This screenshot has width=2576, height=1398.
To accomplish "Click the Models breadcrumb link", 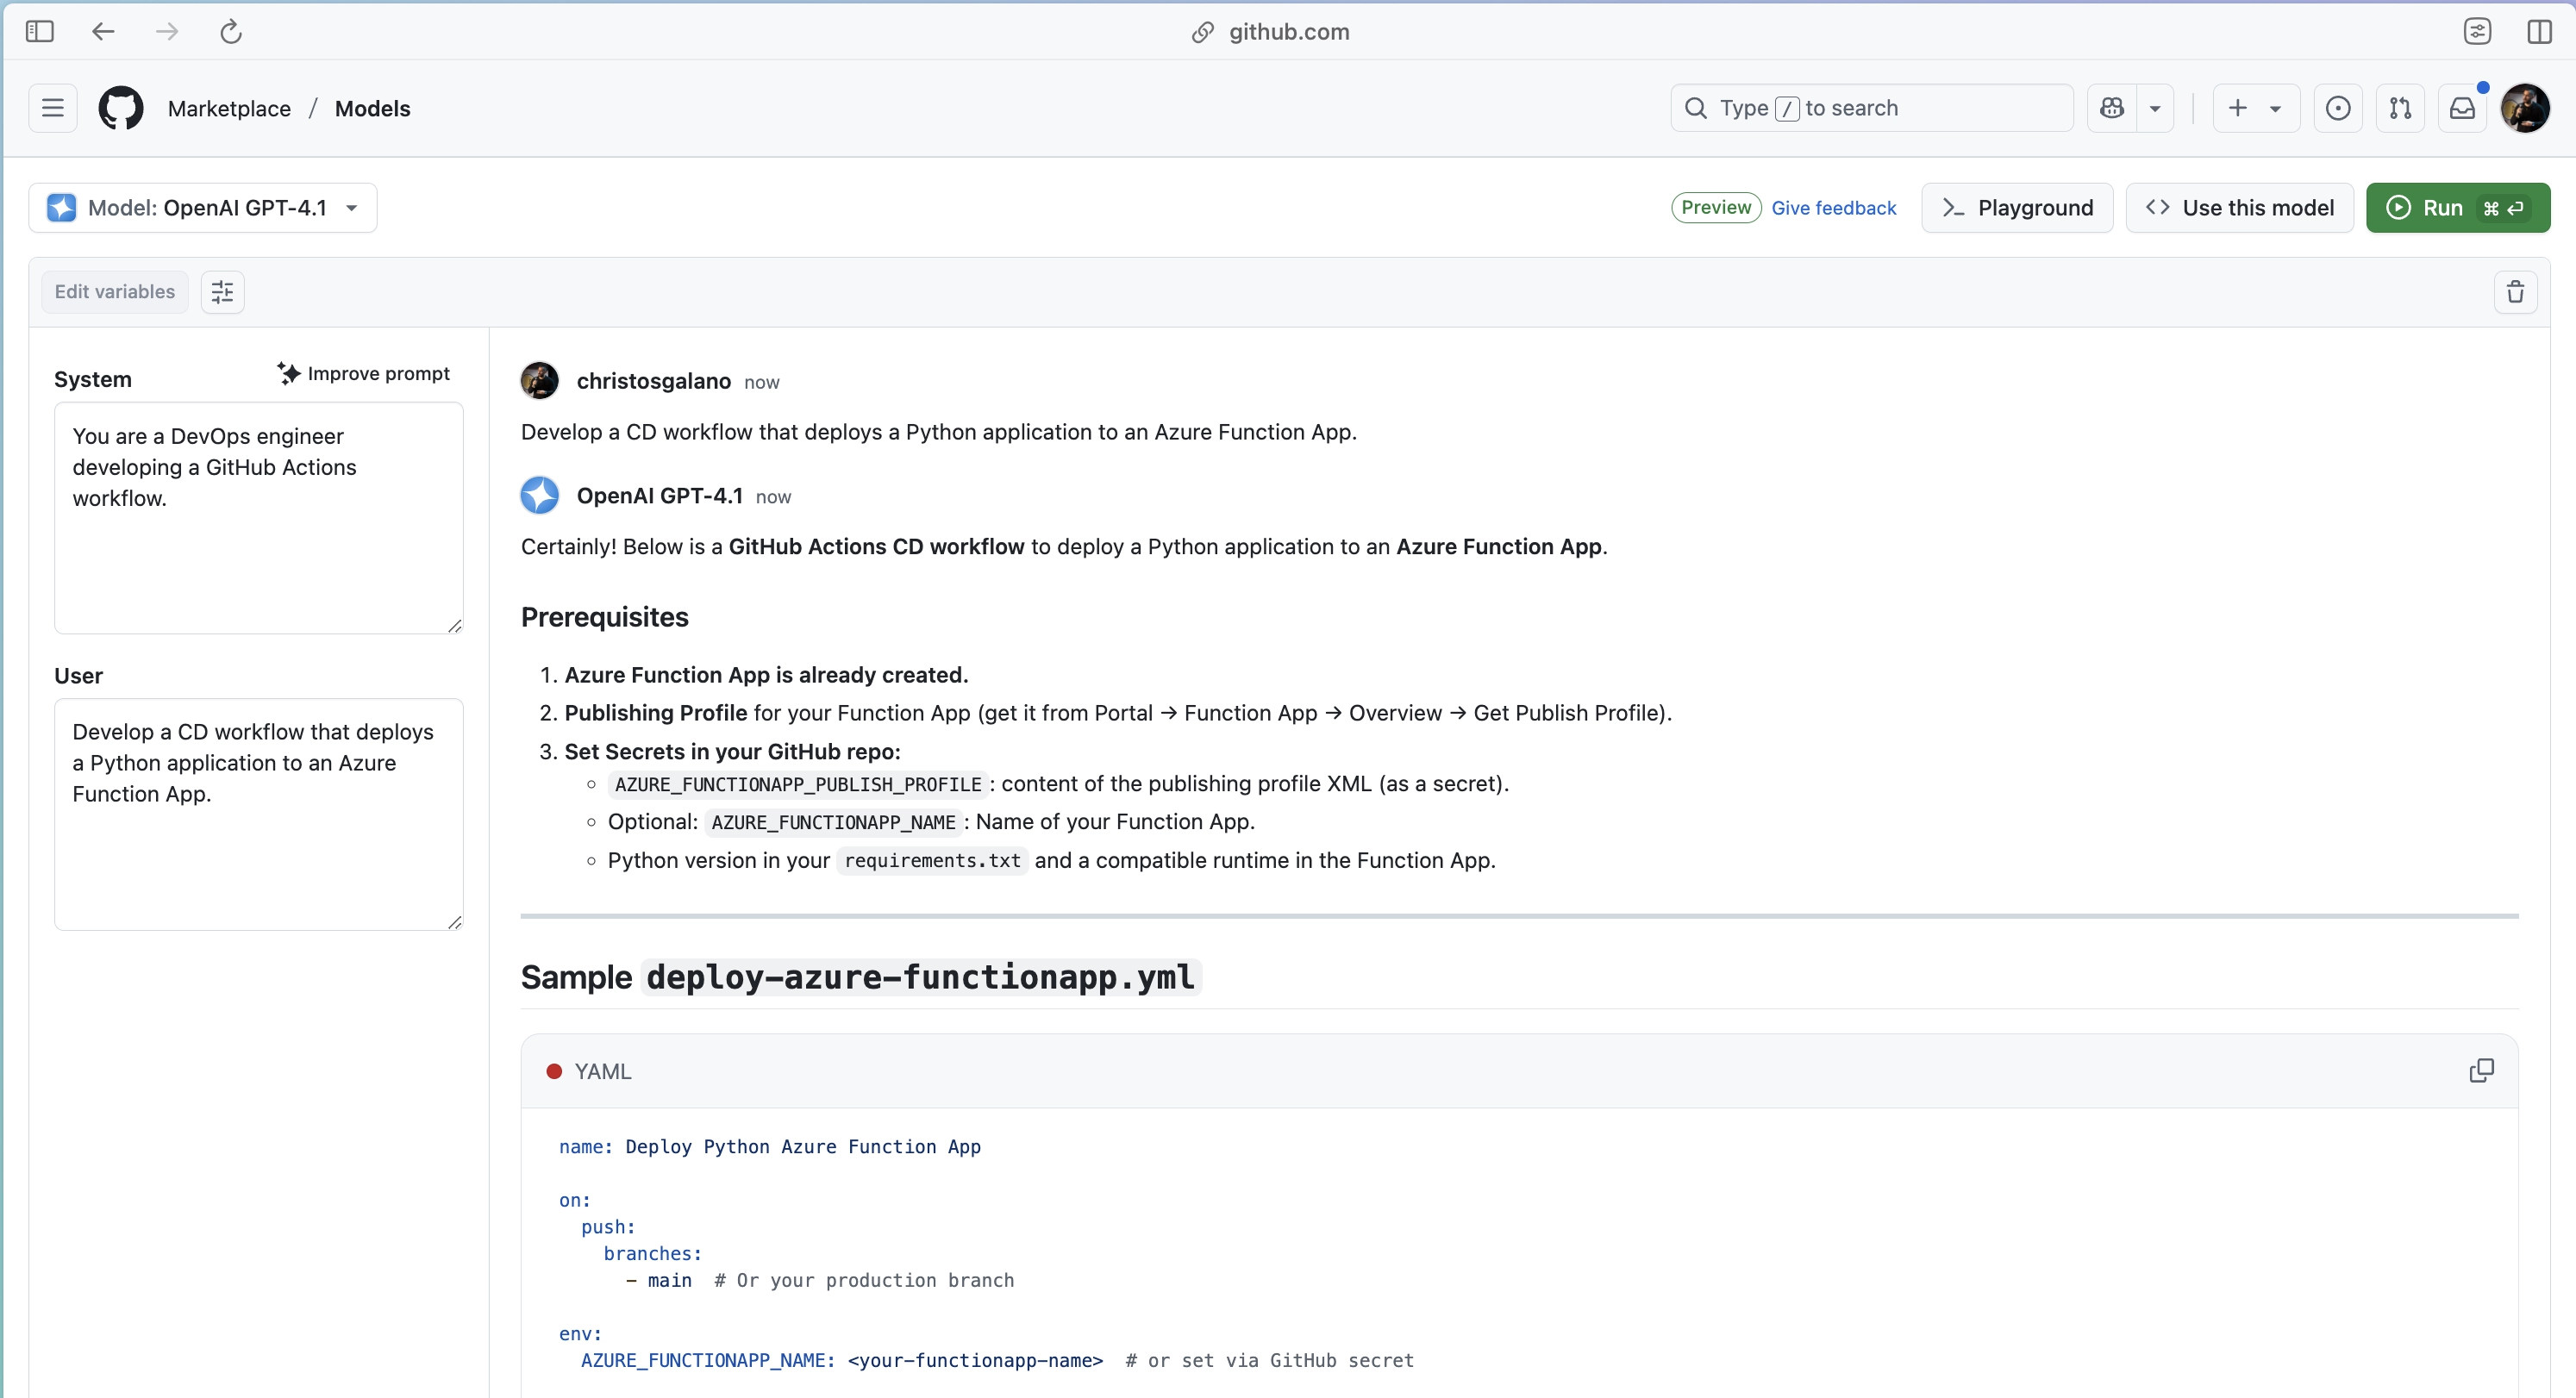I will pyautogui.click(x=372, y=108).
